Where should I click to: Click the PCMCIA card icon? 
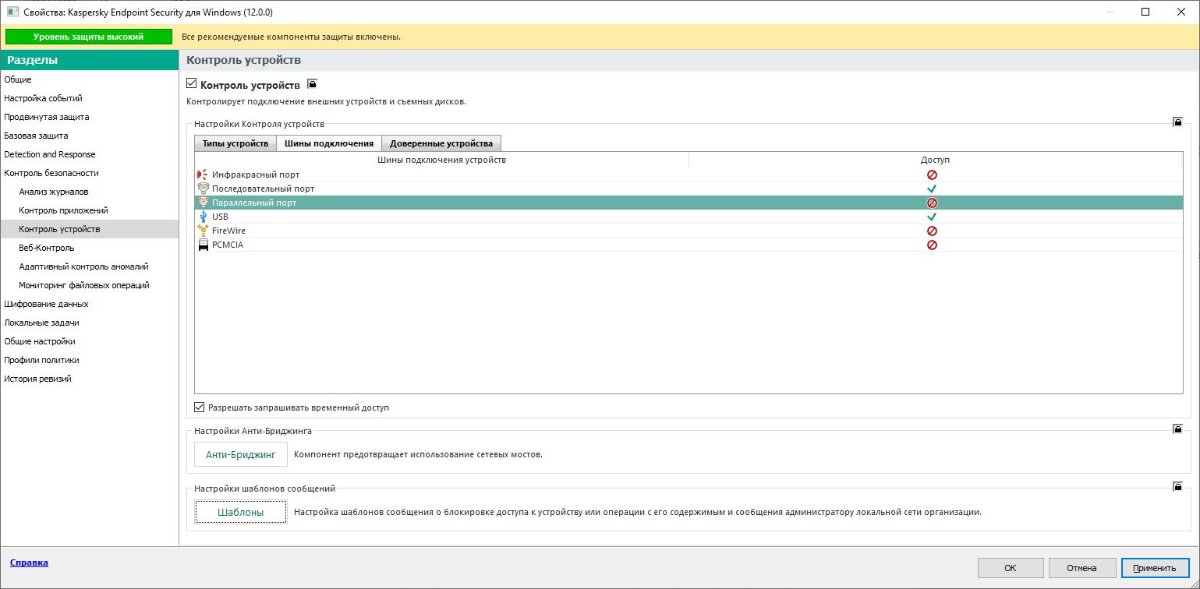[x=203, y=244]
